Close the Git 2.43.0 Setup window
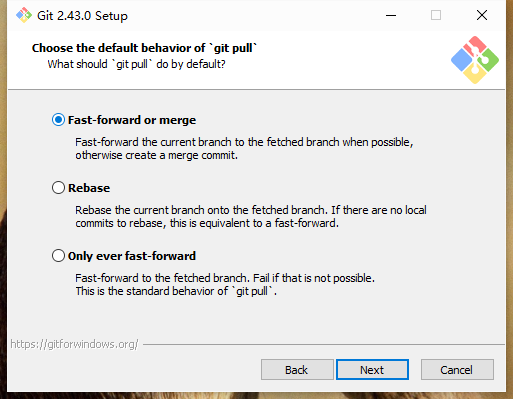The width and height of the screenshot is (513, 399). (482, 15)
